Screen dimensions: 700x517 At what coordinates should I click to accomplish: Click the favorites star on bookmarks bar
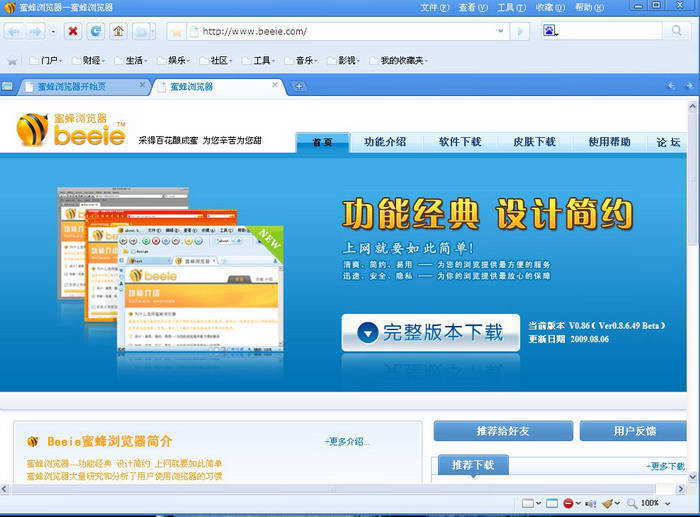pos(12,61)
